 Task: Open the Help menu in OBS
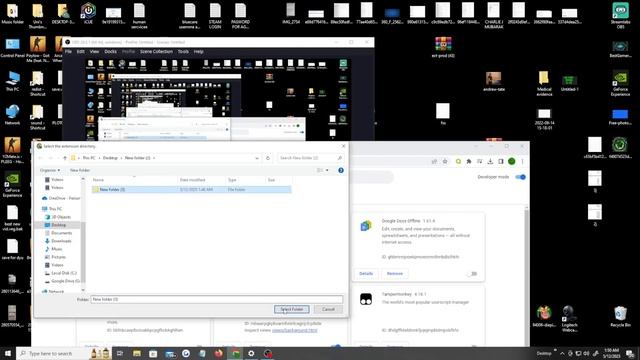tap(199, 52)
